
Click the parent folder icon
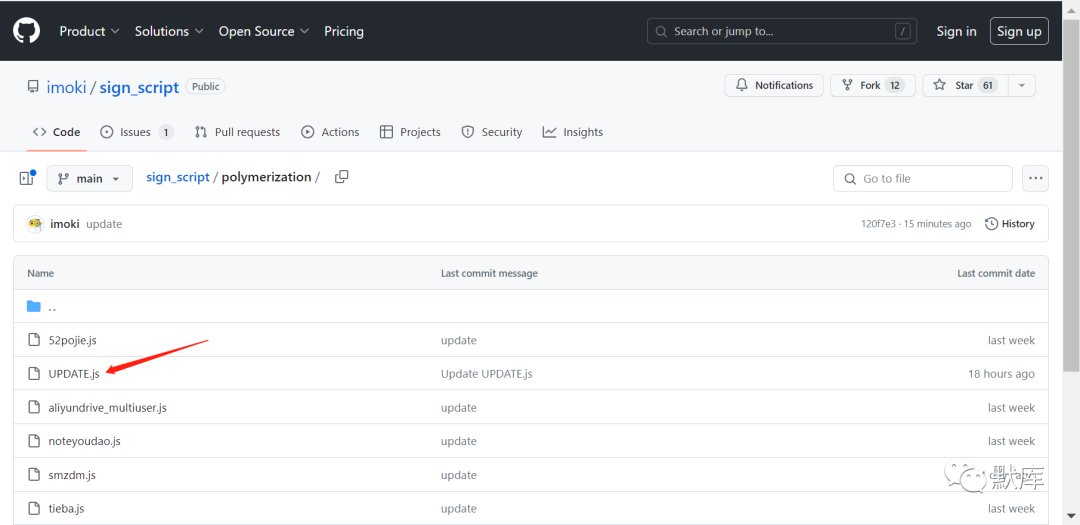click(x=34, y=307)
